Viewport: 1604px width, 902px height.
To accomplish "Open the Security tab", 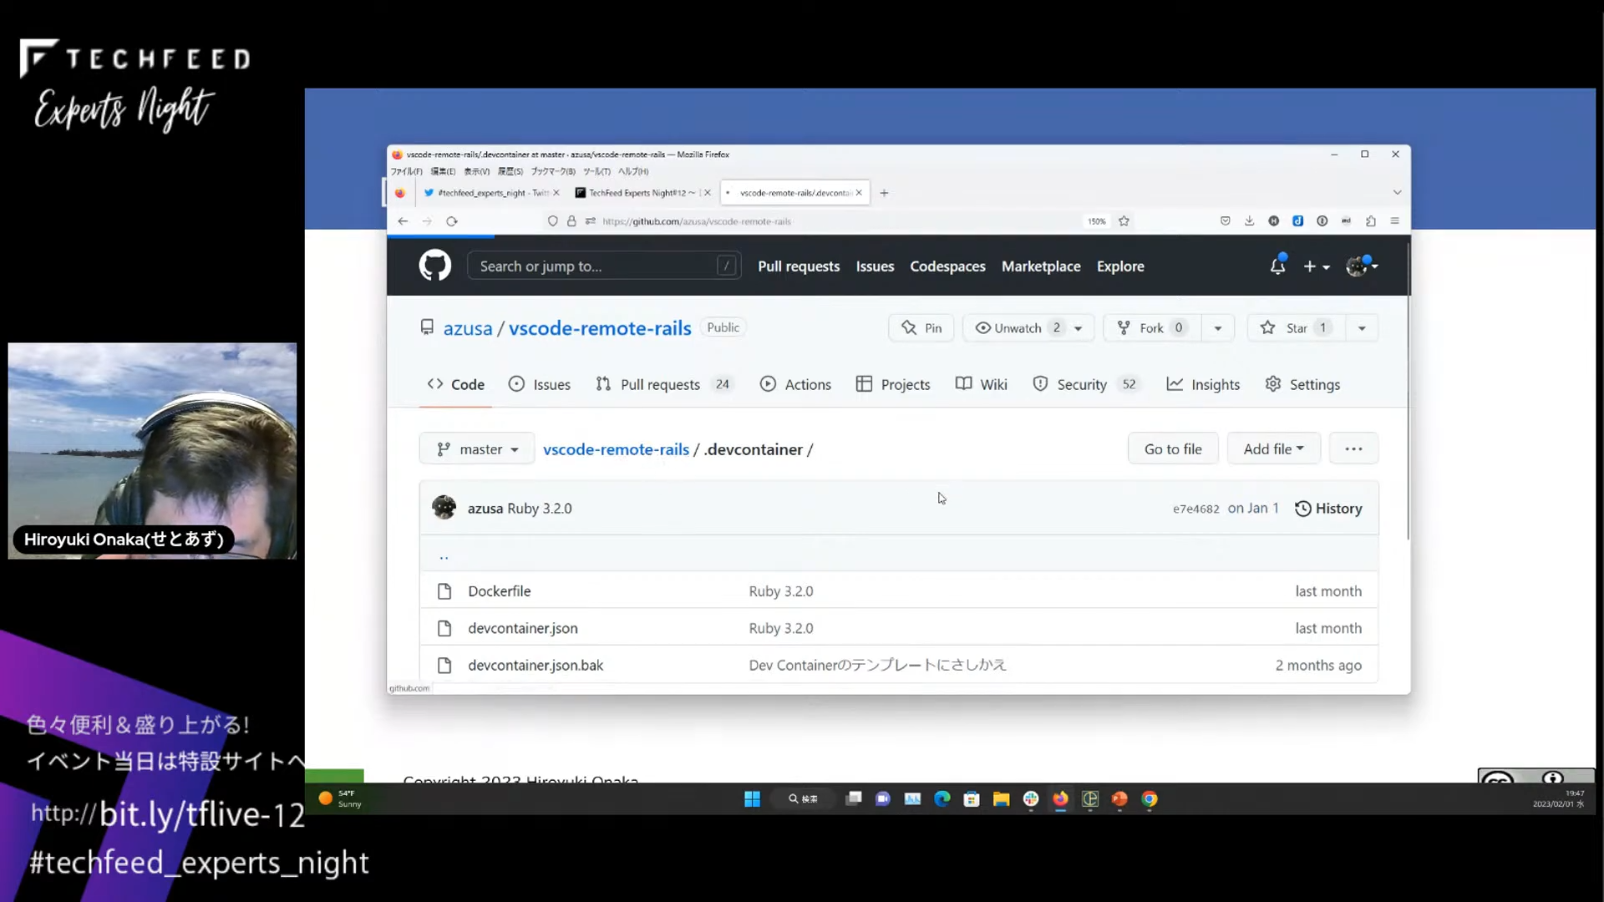I will 1086,384.
